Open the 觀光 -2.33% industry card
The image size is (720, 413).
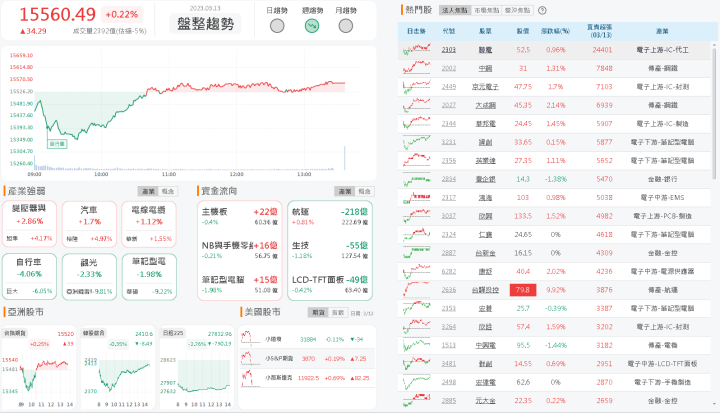click(x=89, y=277)
